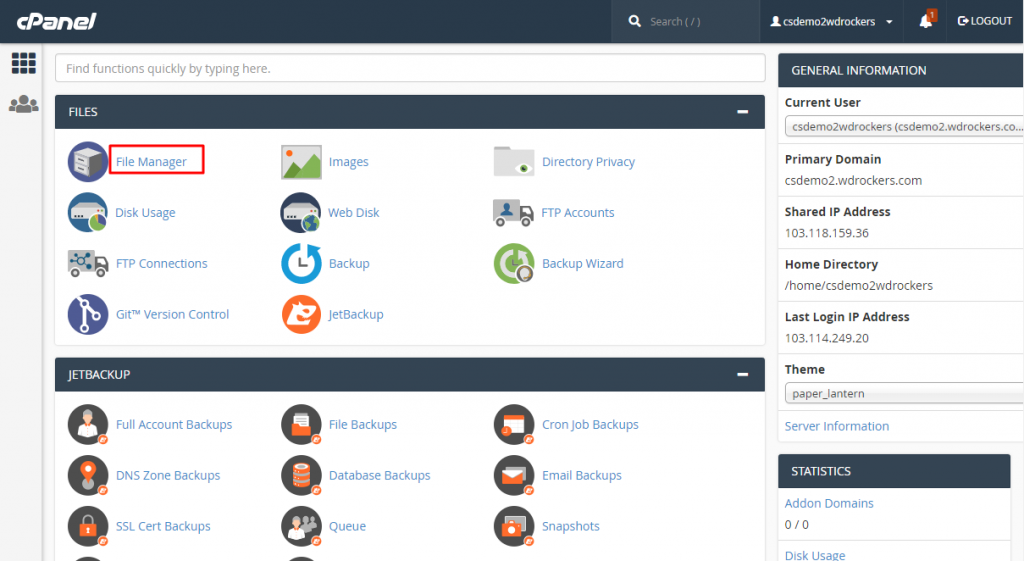Click the File Manager text link
The height and width of the screenshot is (561, 1024).
151,161
